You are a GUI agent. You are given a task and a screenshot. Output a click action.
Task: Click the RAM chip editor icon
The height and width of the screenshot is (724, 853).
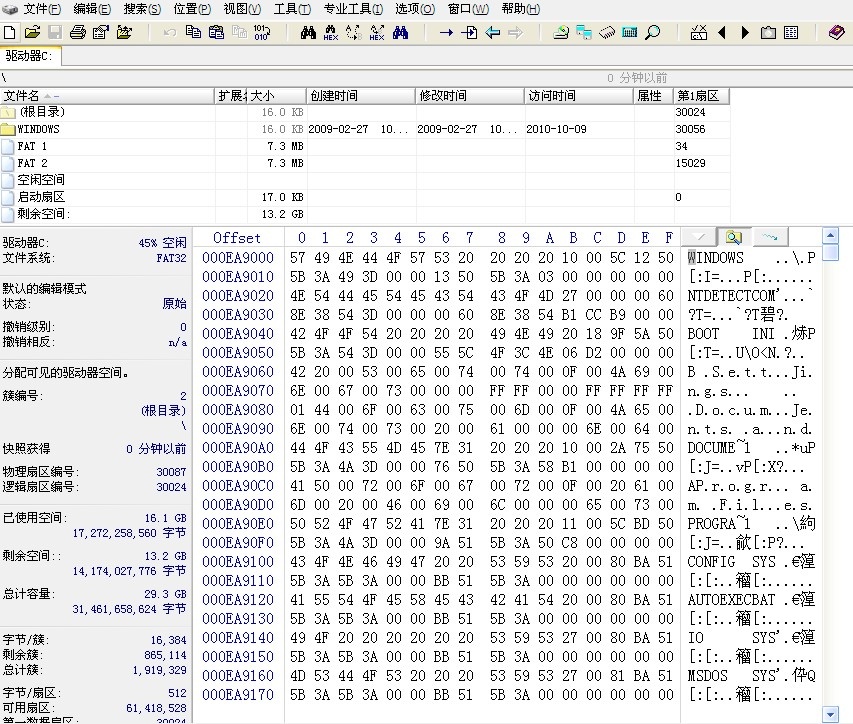click(607, 33)
